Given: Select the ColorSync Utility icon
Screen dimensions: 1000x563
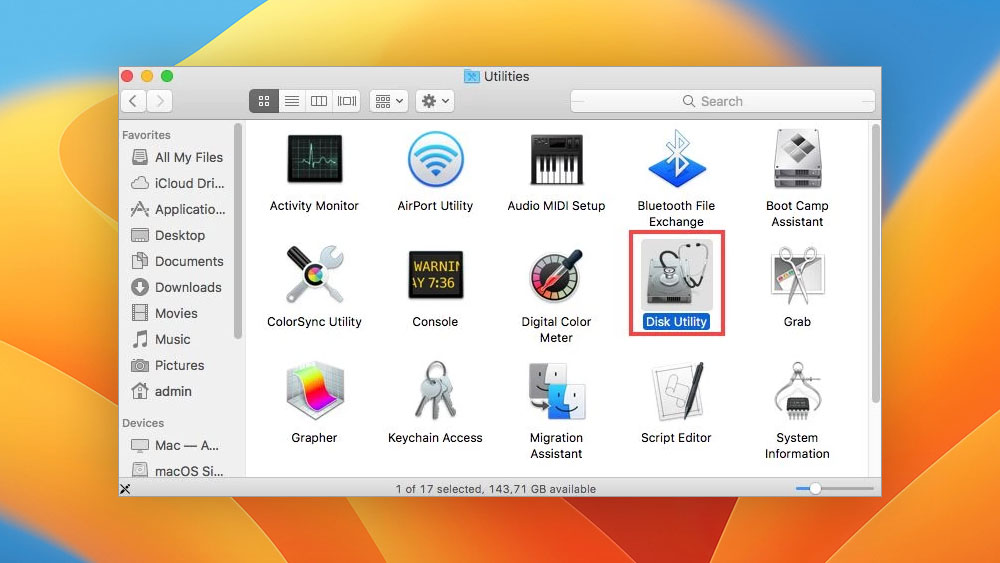Looking at the screenshot, I should (314, 274).
